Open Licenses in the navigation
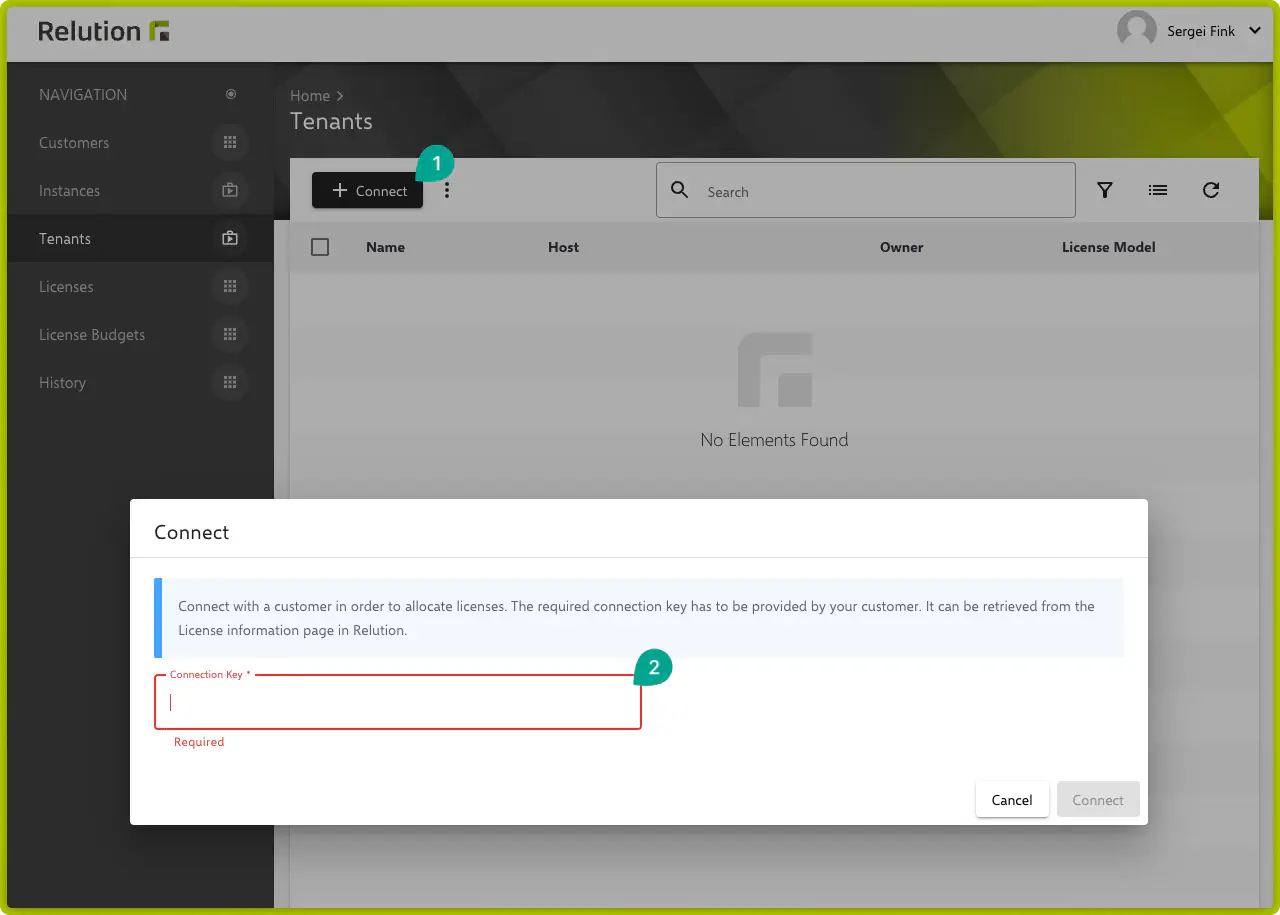The image size is (1280, 915). pos(66,287)
